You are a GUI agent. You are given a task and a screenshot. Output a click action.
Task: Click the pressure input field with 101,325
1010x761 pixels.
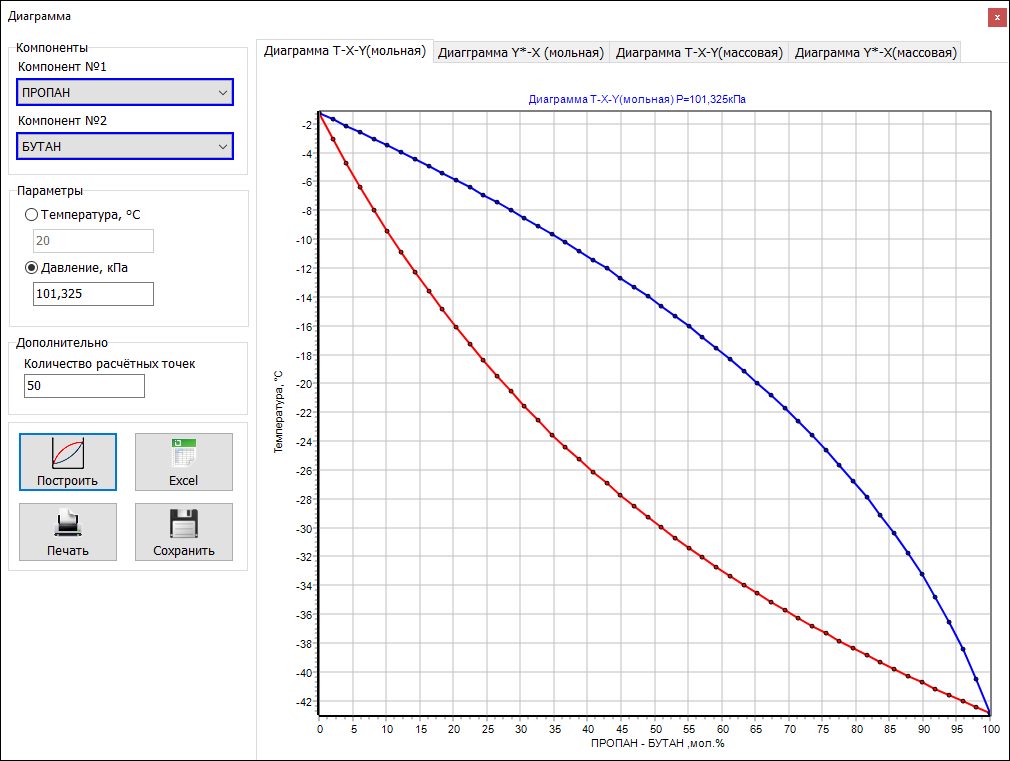click(x=93, y=294)
